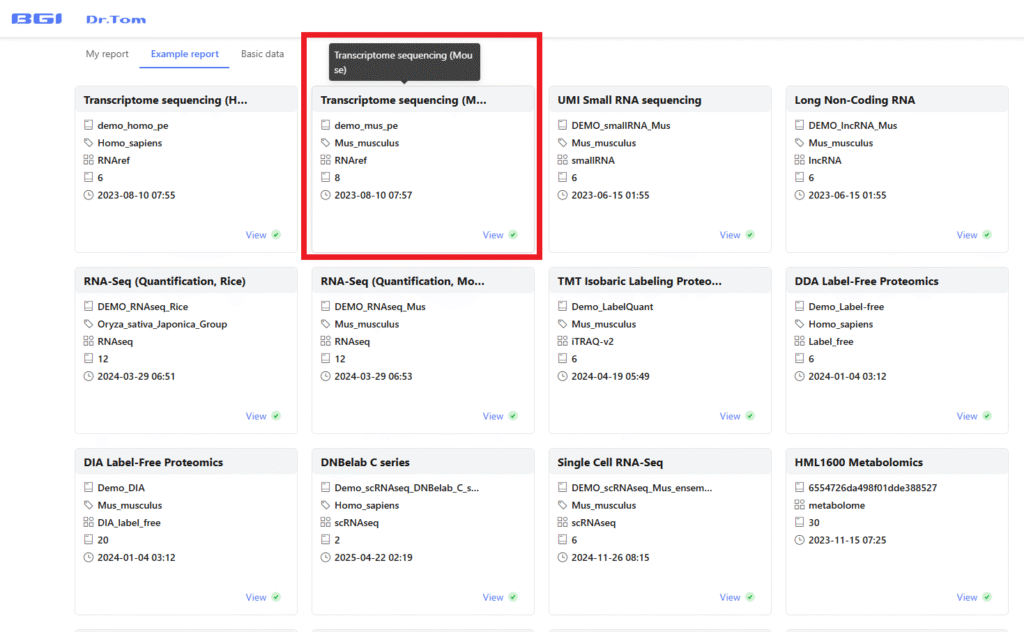Click green check icon on DNBelab C series card
Screen dimensions: 1024x632
(x=513, y=597)
